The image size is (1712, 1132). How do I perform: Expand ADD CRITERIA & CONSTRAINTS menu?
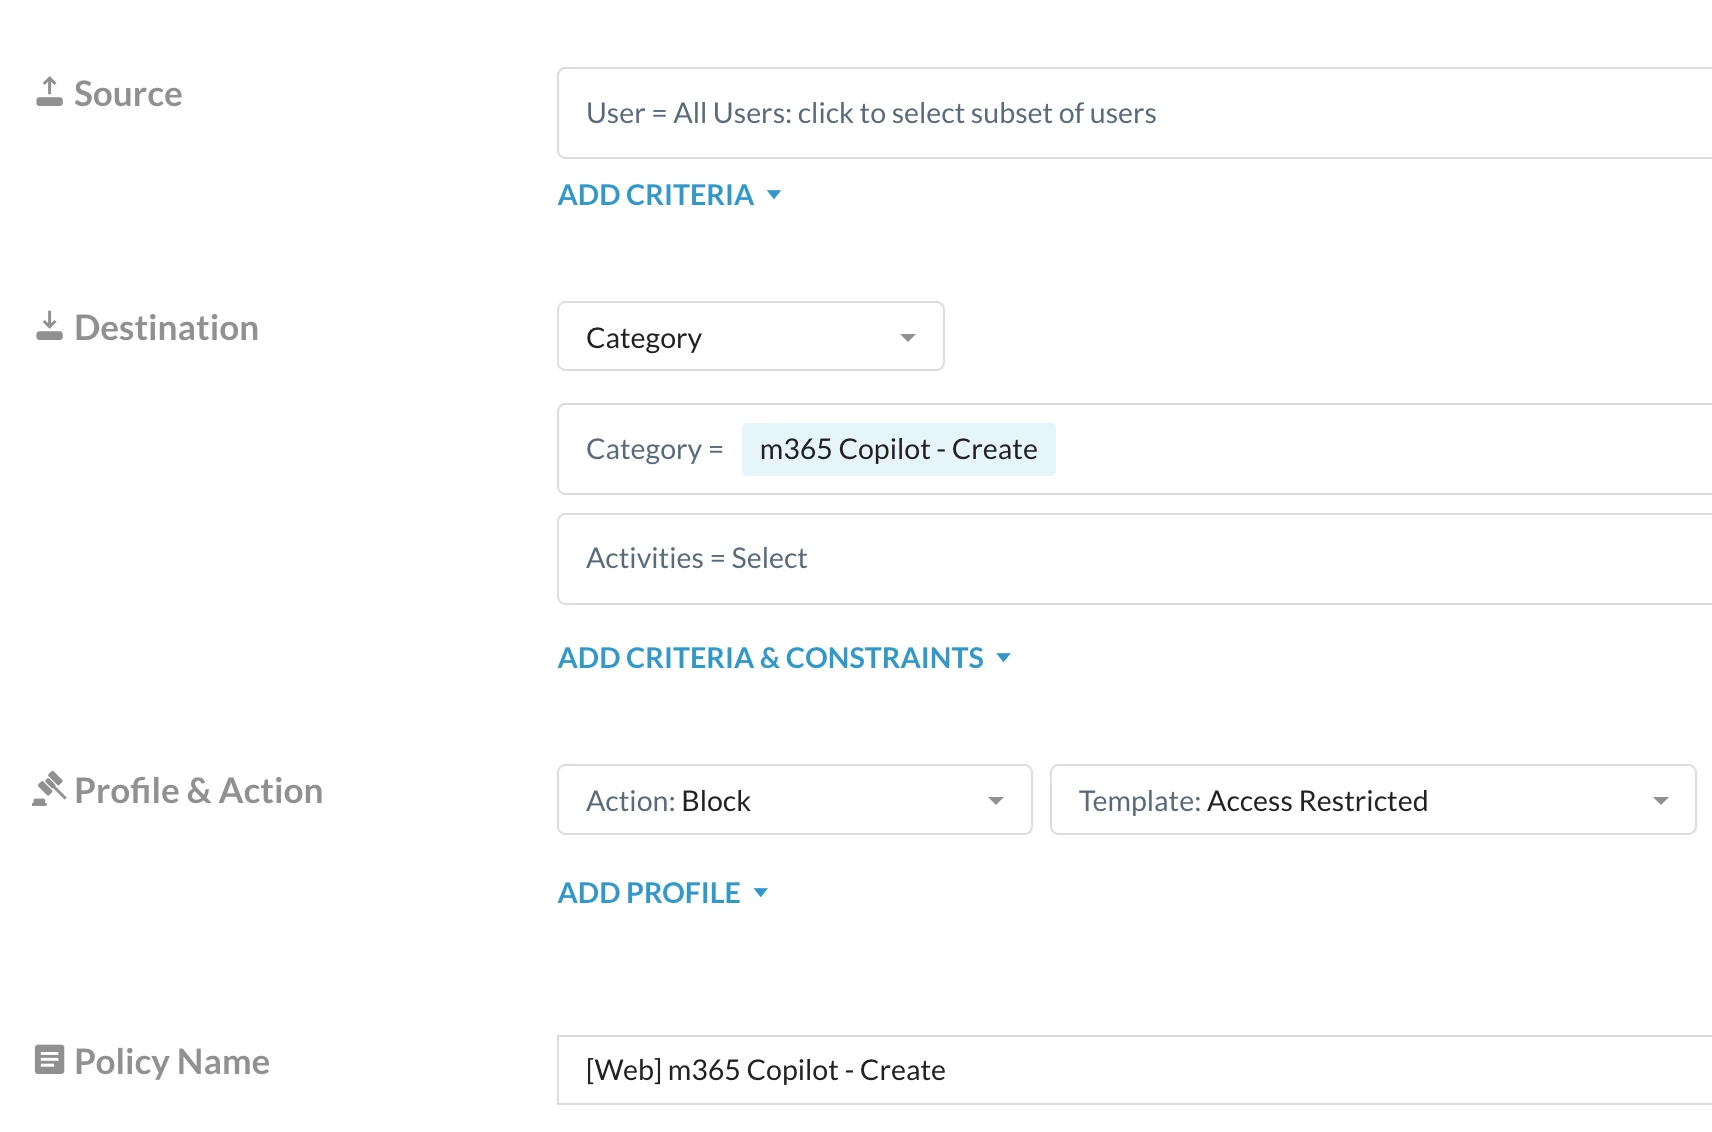783,658
